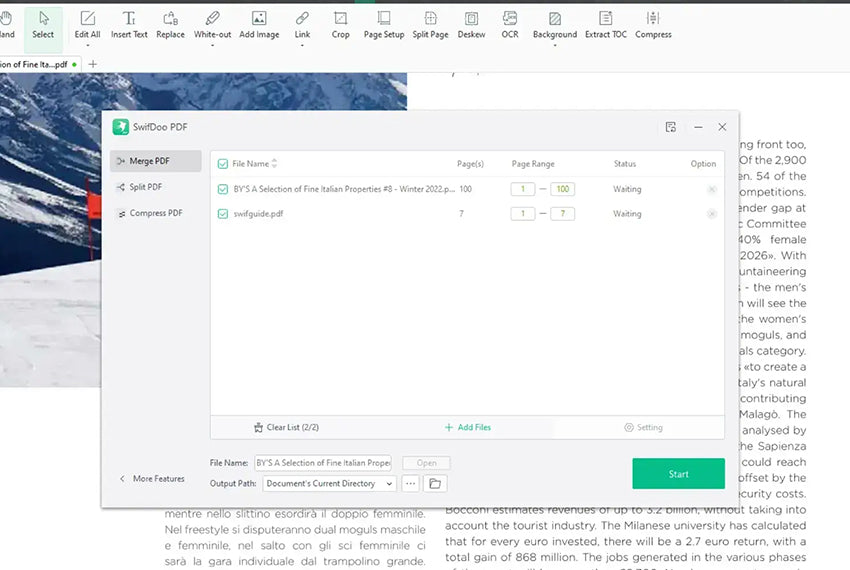Switch to the Compress PDF tab
This screenshot has height=570, width=850.
(155, 213)
